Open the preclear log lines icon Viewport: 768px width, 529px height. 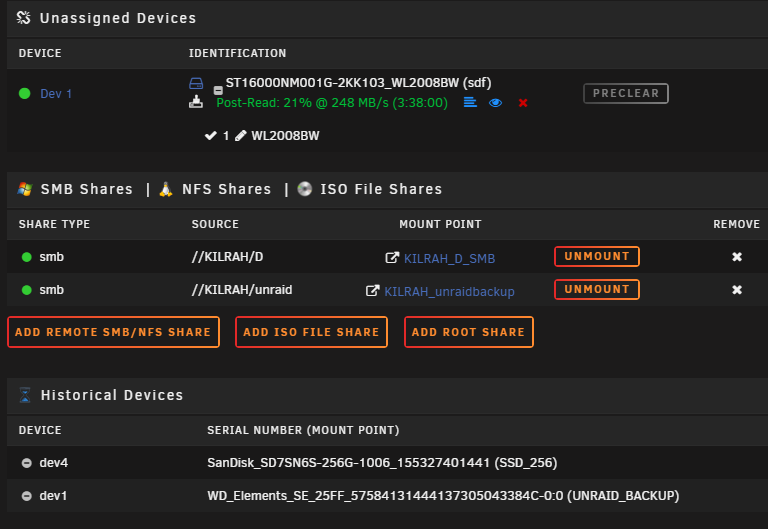470,102
